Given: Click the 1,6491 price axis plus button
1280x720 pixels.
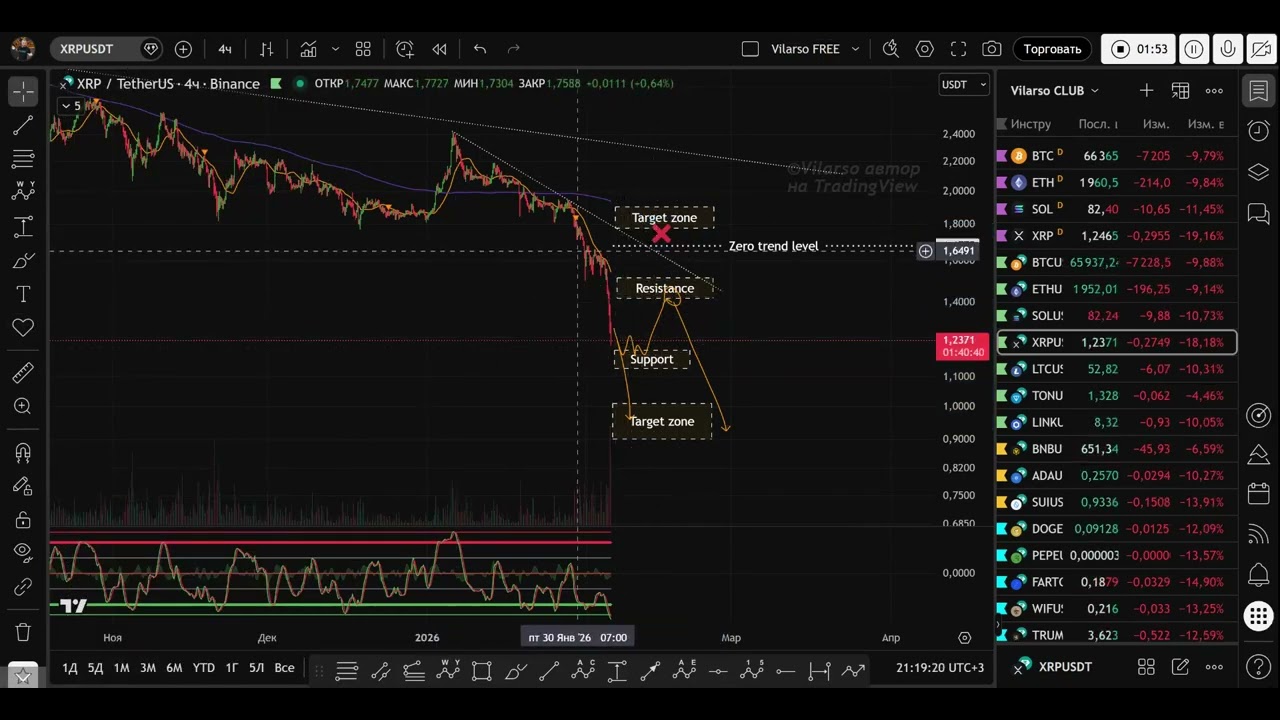Looking at the screenshot, I should point(926,251).
